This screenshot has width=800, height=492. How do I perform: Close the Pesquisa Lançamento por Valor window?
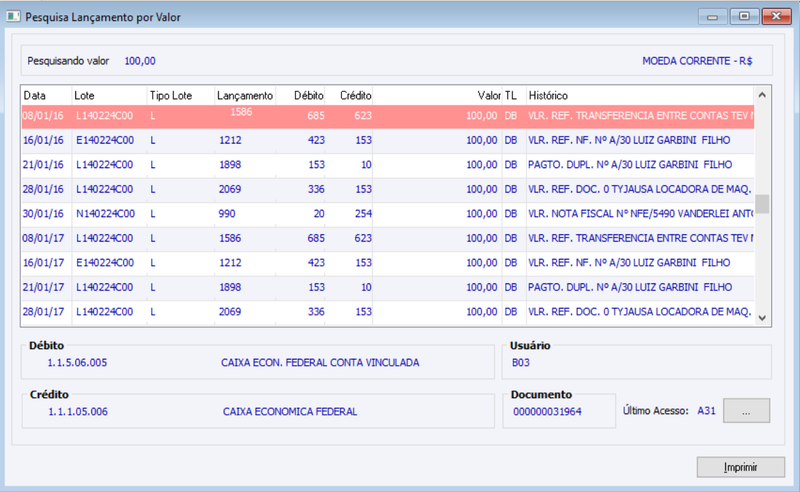[x=776, y=17]
